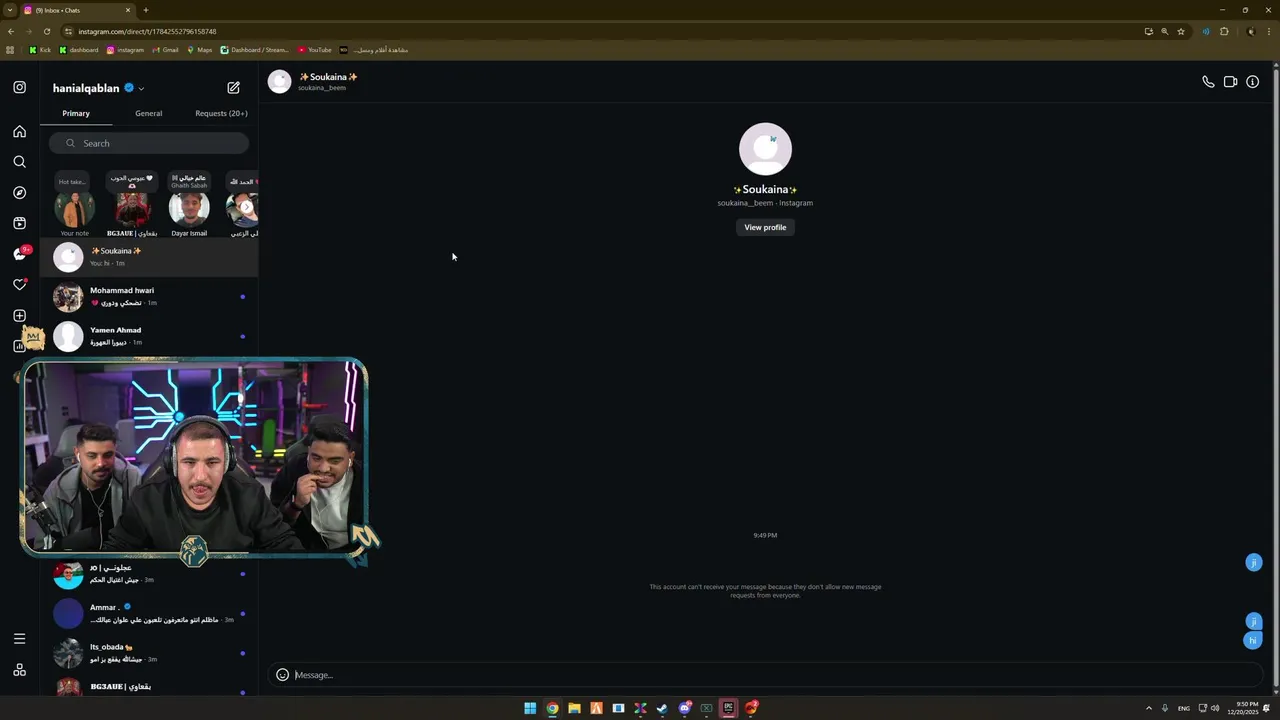The height and width of the screenshot is (720, 1280).
Task: Open the Search magnifier in the sidebar
Action: point(19,162)
